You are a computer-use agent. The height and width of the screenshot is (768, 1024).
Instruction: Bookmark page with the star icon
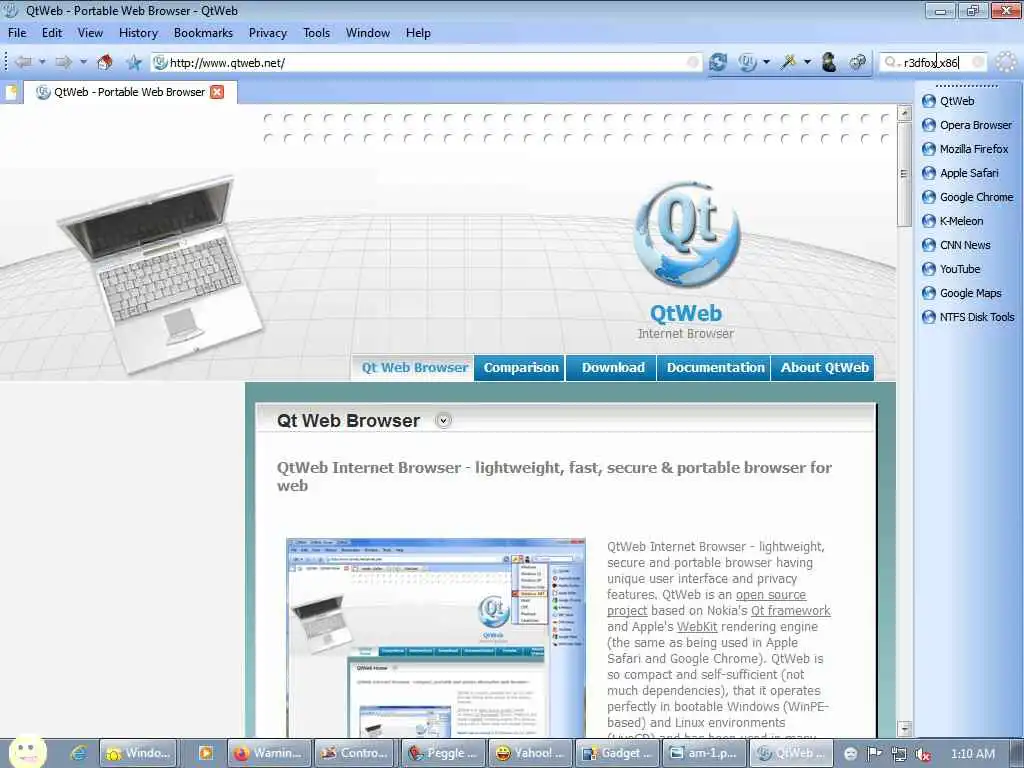click(x=134, y=63)
